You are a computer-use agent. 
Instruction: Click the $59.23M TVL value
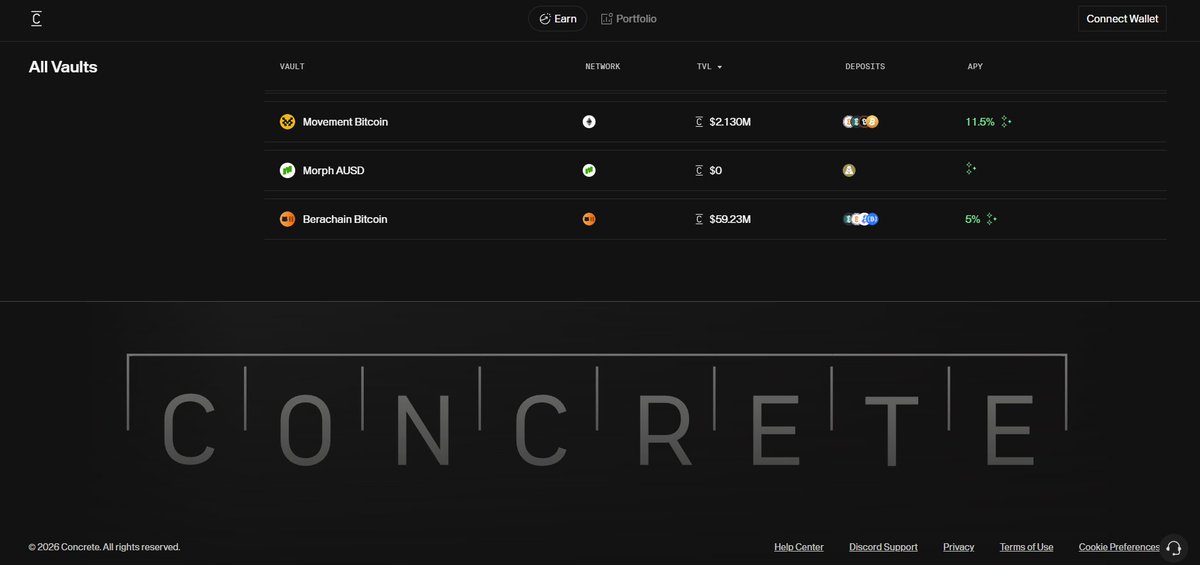pyautogui.click(x=730, y=219)
